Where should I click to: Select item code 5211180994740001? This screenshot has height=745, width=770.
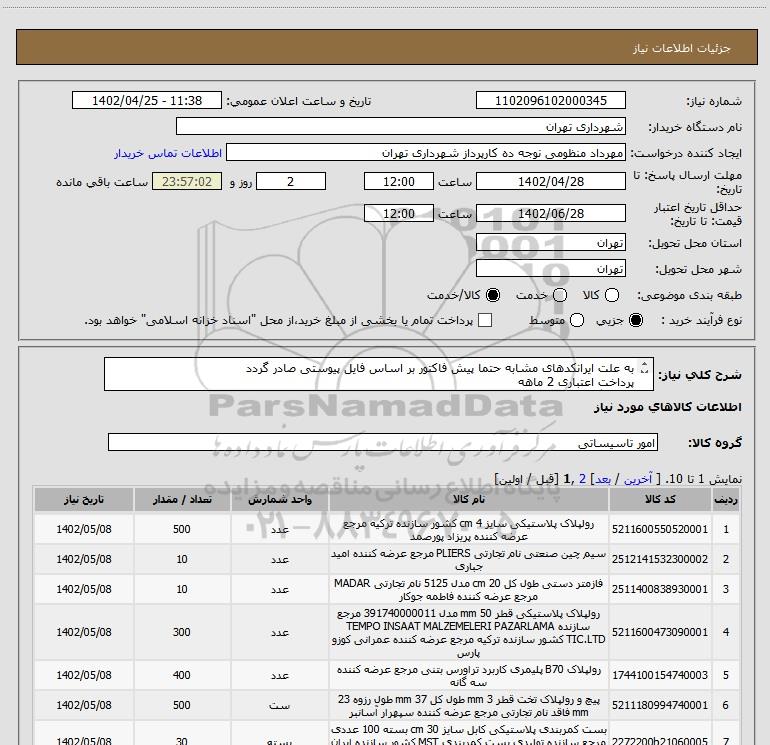coord(660,705)
